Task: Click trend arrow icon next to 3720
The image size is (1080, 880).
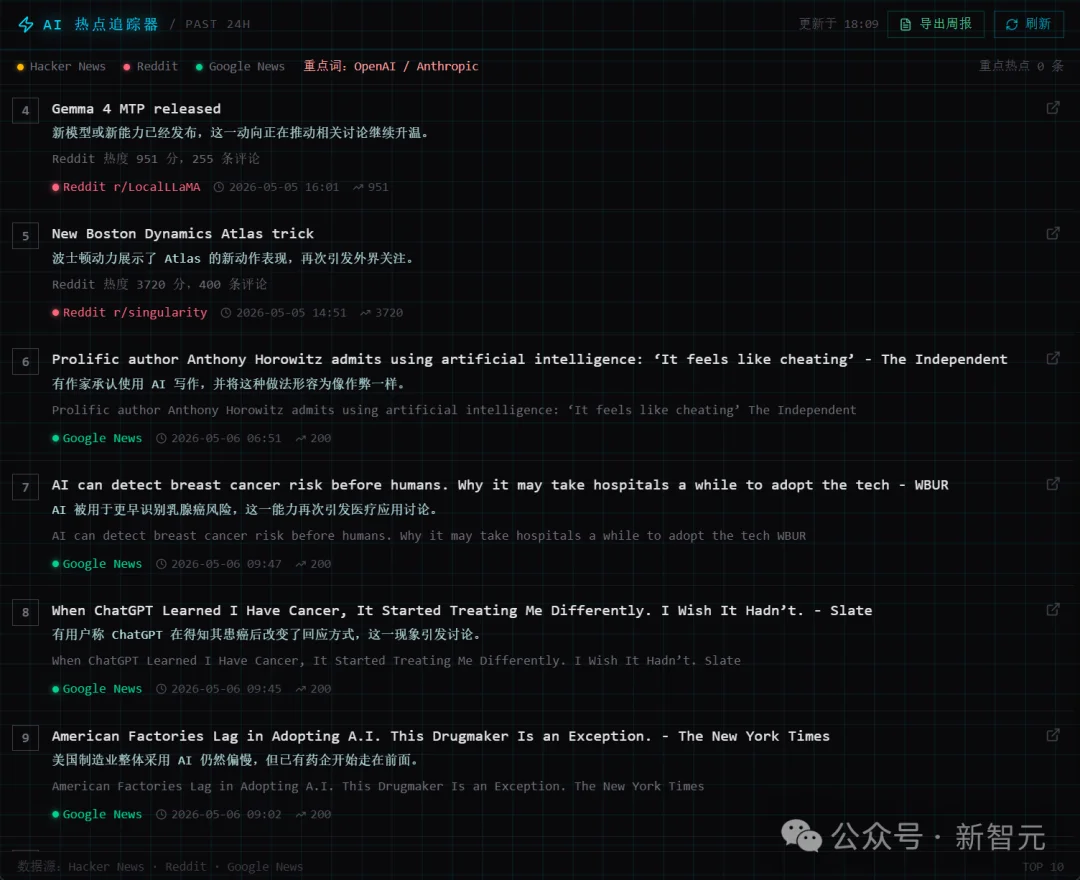Action: 365,313
